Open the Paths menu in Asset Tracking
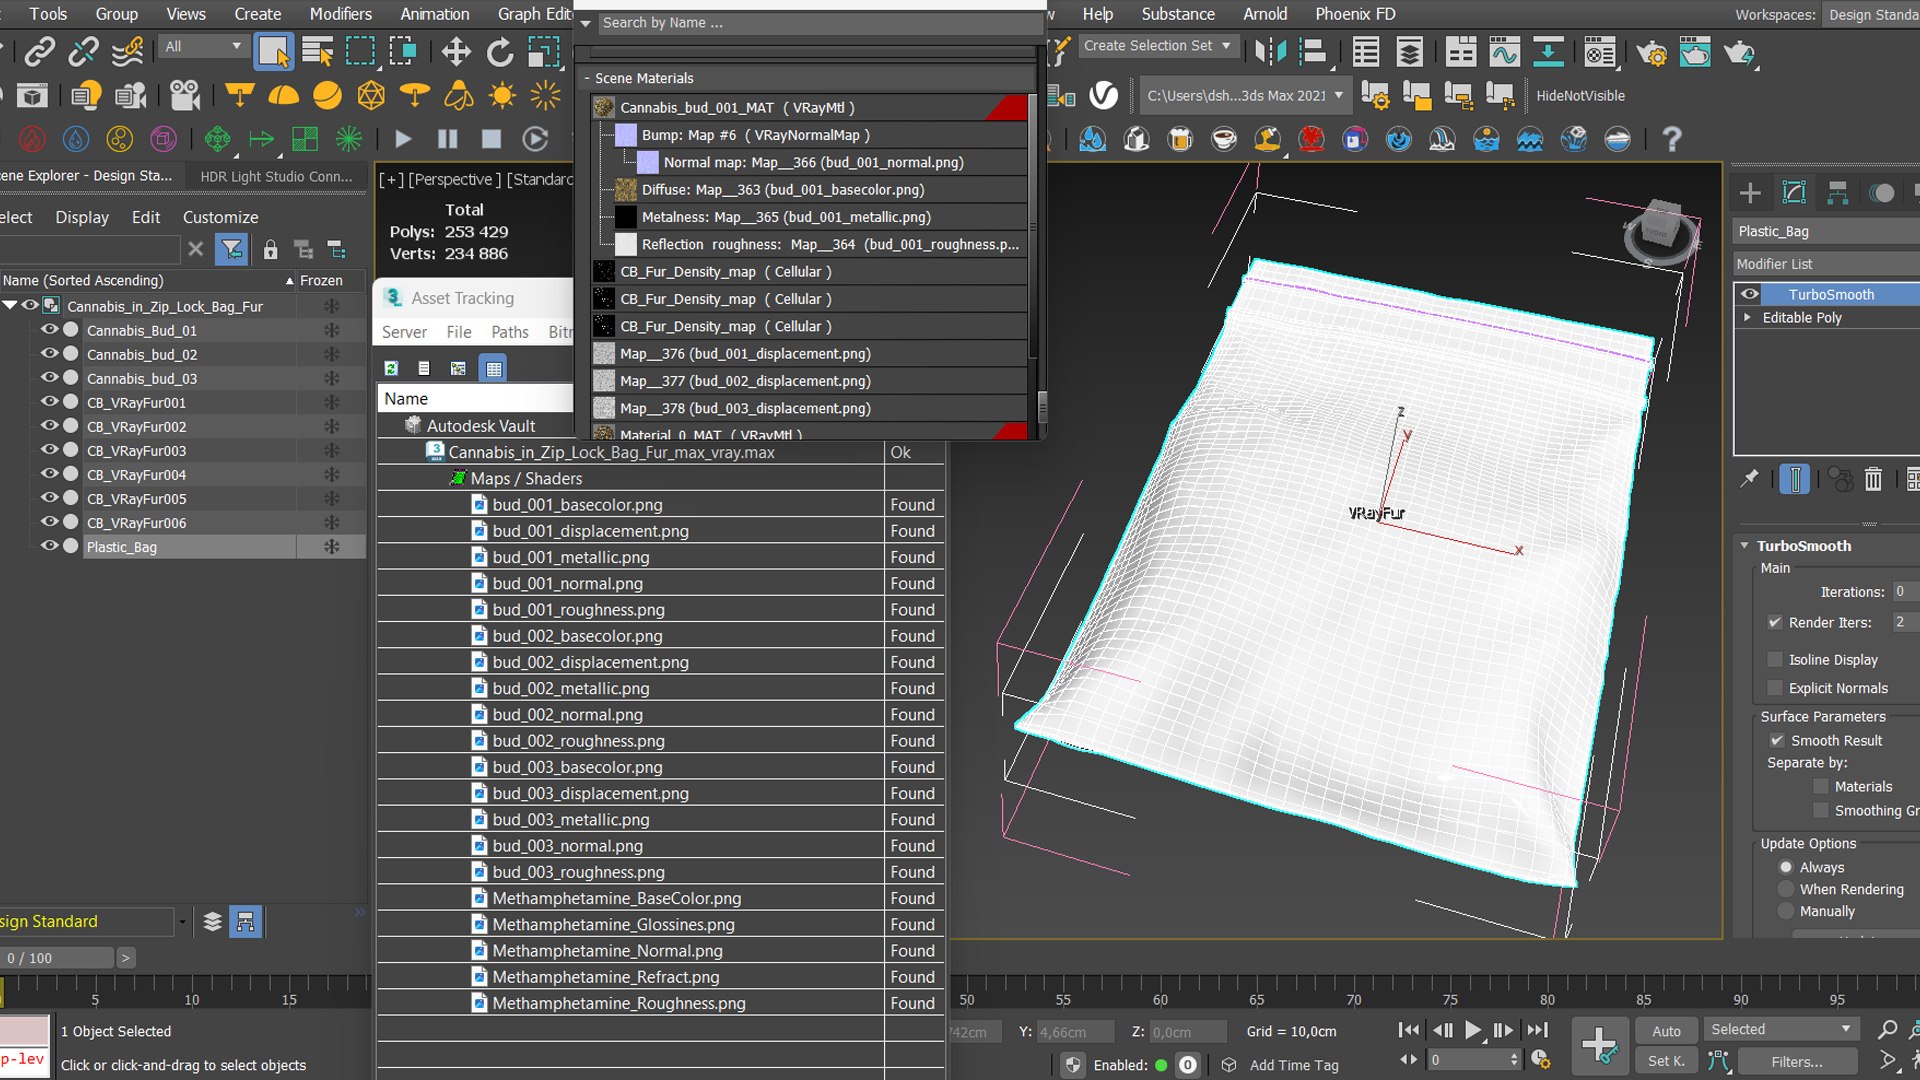 point(509,332)
